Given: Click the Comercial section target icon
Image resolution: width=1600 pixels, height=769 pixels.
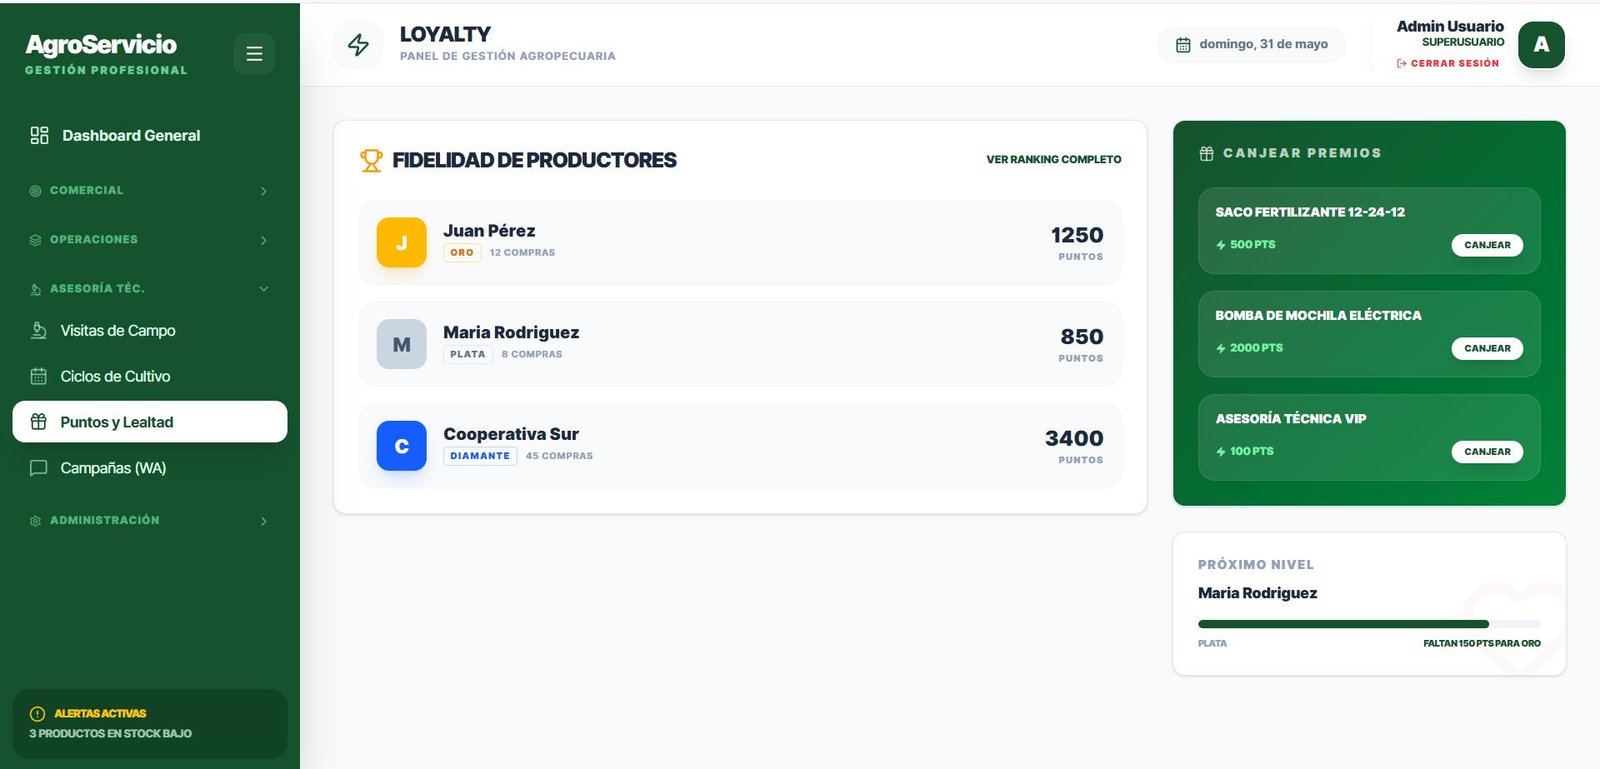Looking at the screenshot, I should click(36, 191).
